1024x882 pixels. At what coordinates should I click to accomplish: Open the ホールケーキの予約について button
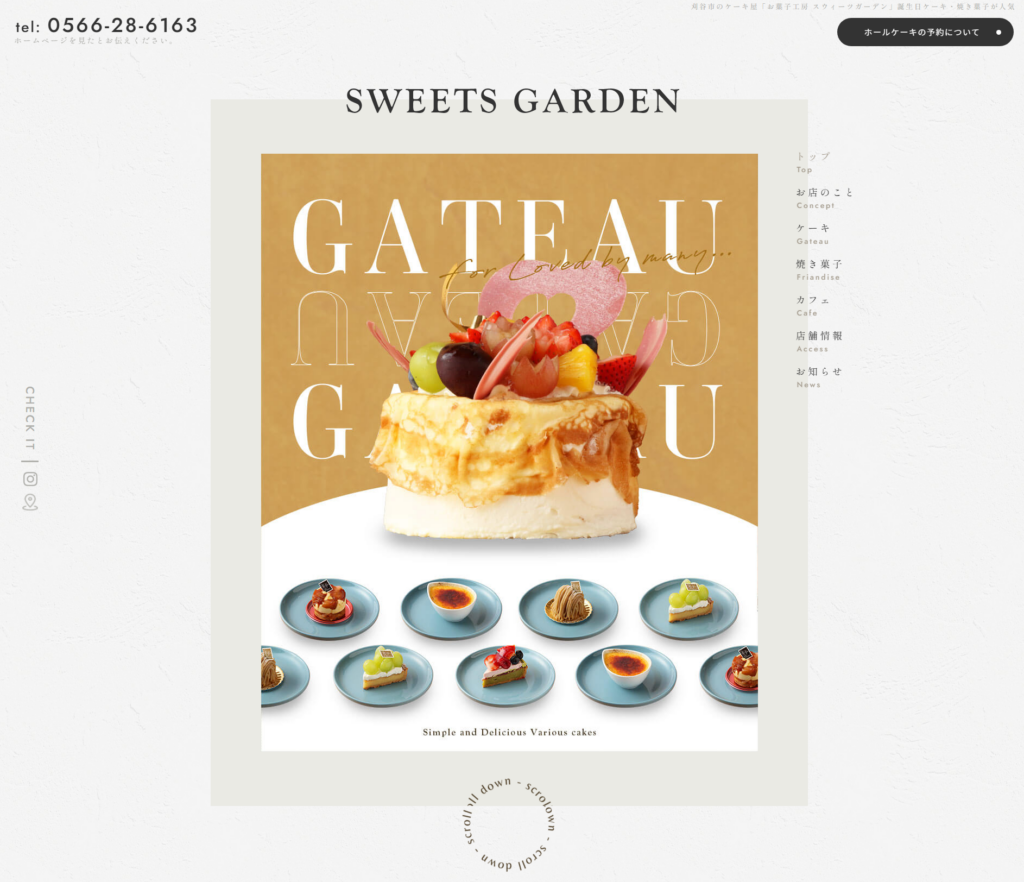(x=925, y=32)
